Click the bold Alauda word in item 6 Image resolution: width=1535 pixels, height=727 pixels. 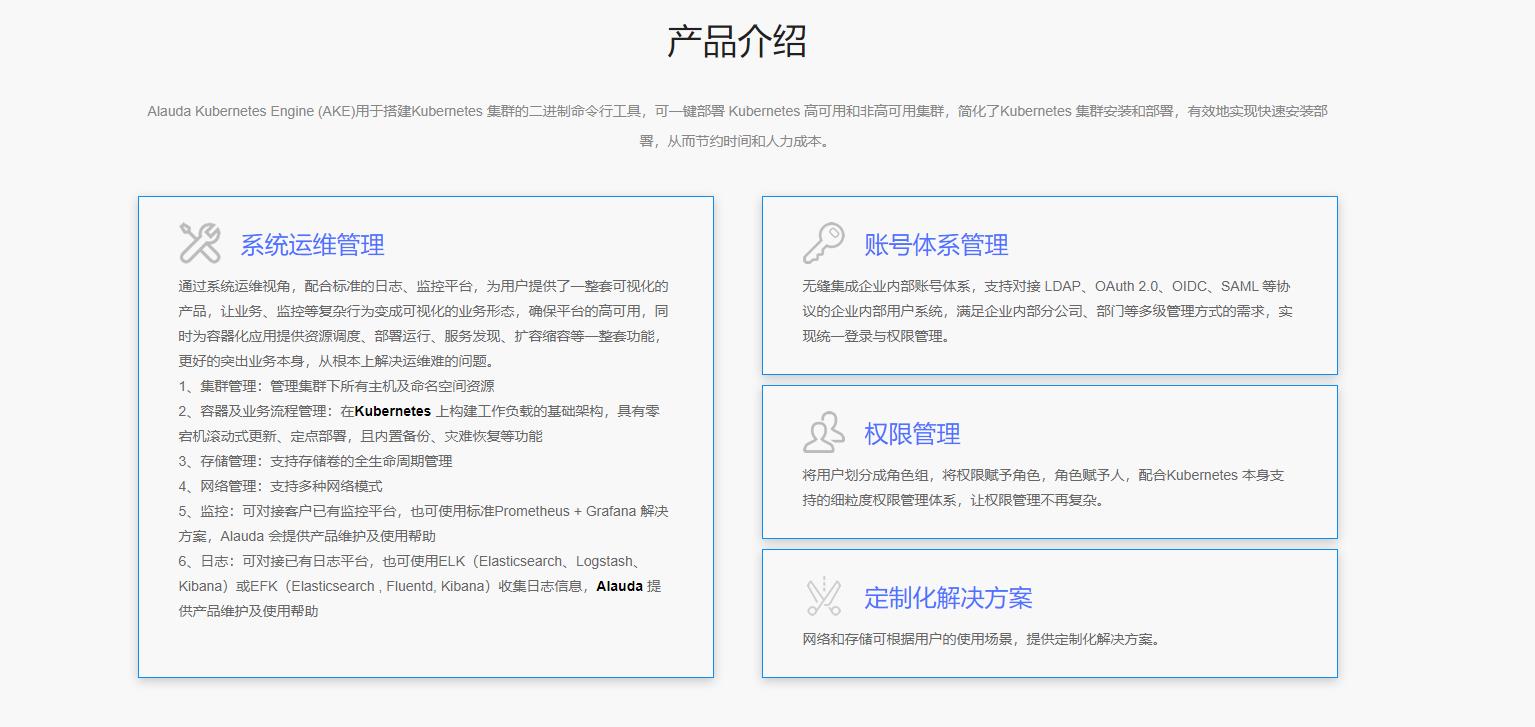point(619,586)
